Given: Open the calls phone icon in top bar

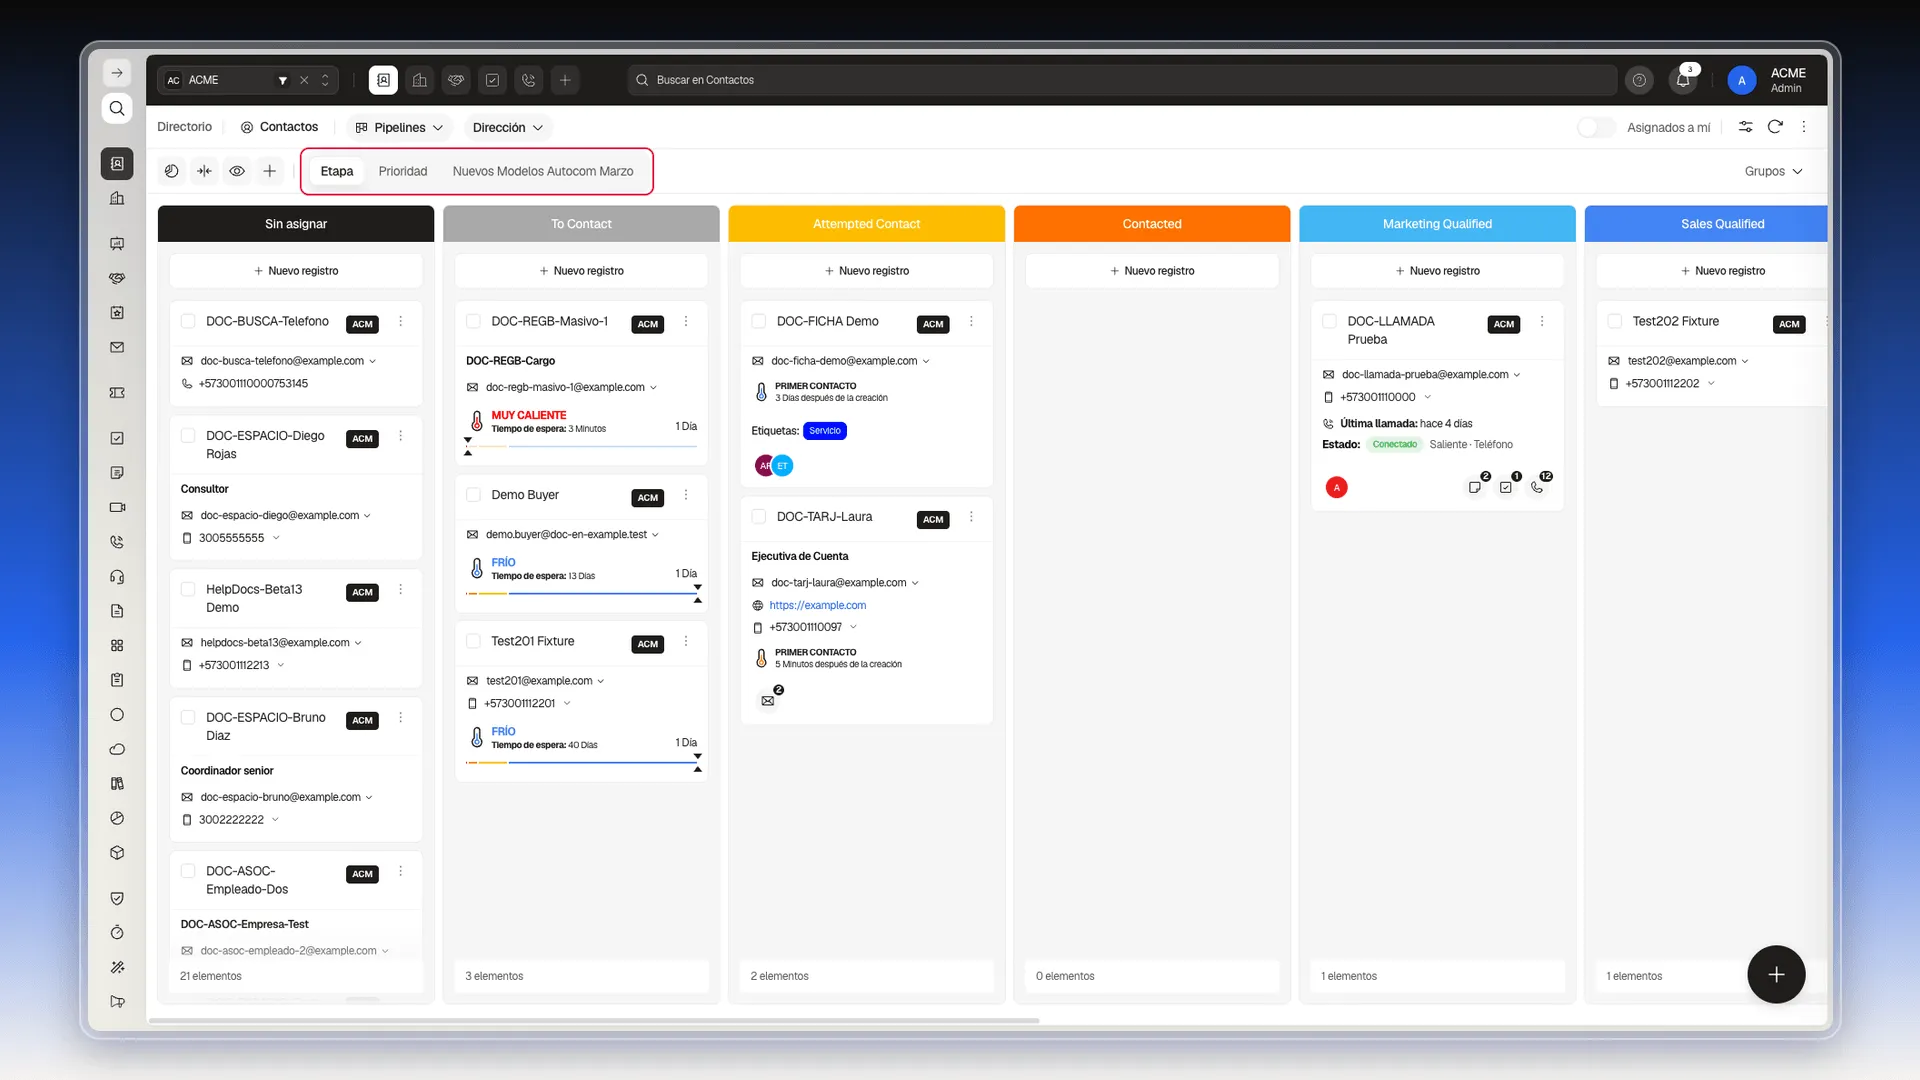Looking at the screenshot, I should (x=529, y=80).
